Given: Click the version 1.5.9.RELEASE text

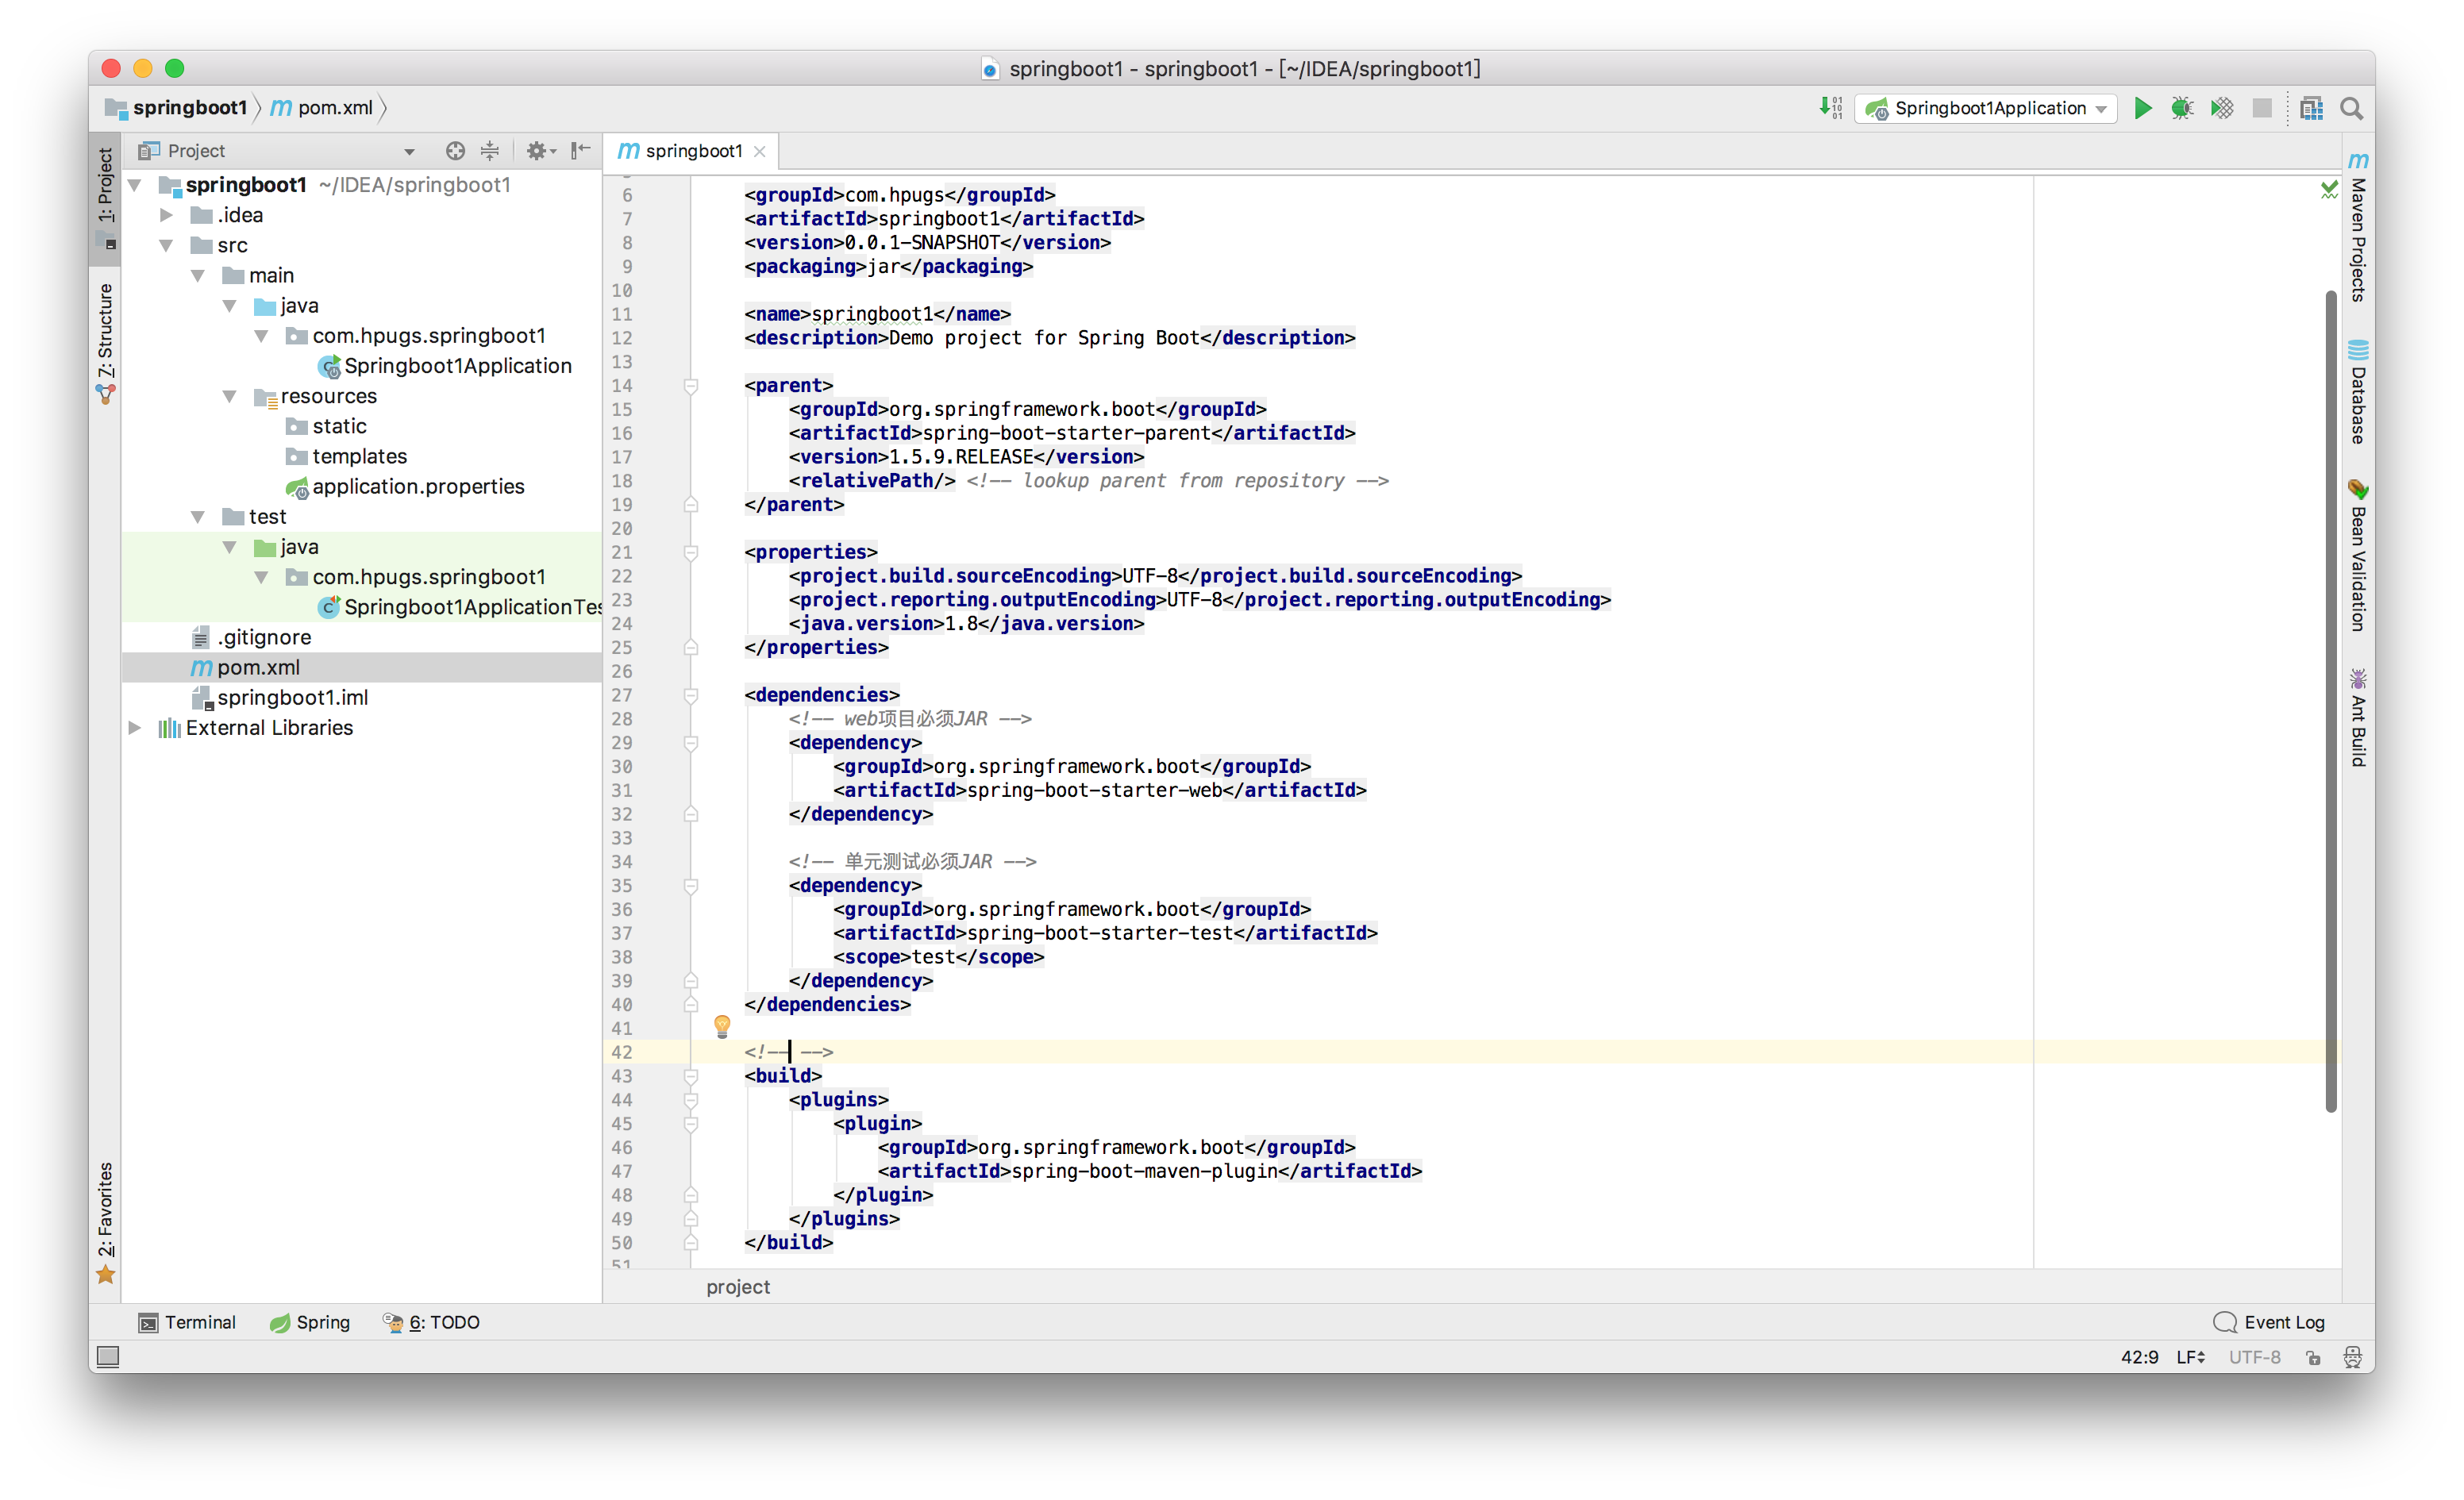Looking at the screenshot, I should click(960, 457).
